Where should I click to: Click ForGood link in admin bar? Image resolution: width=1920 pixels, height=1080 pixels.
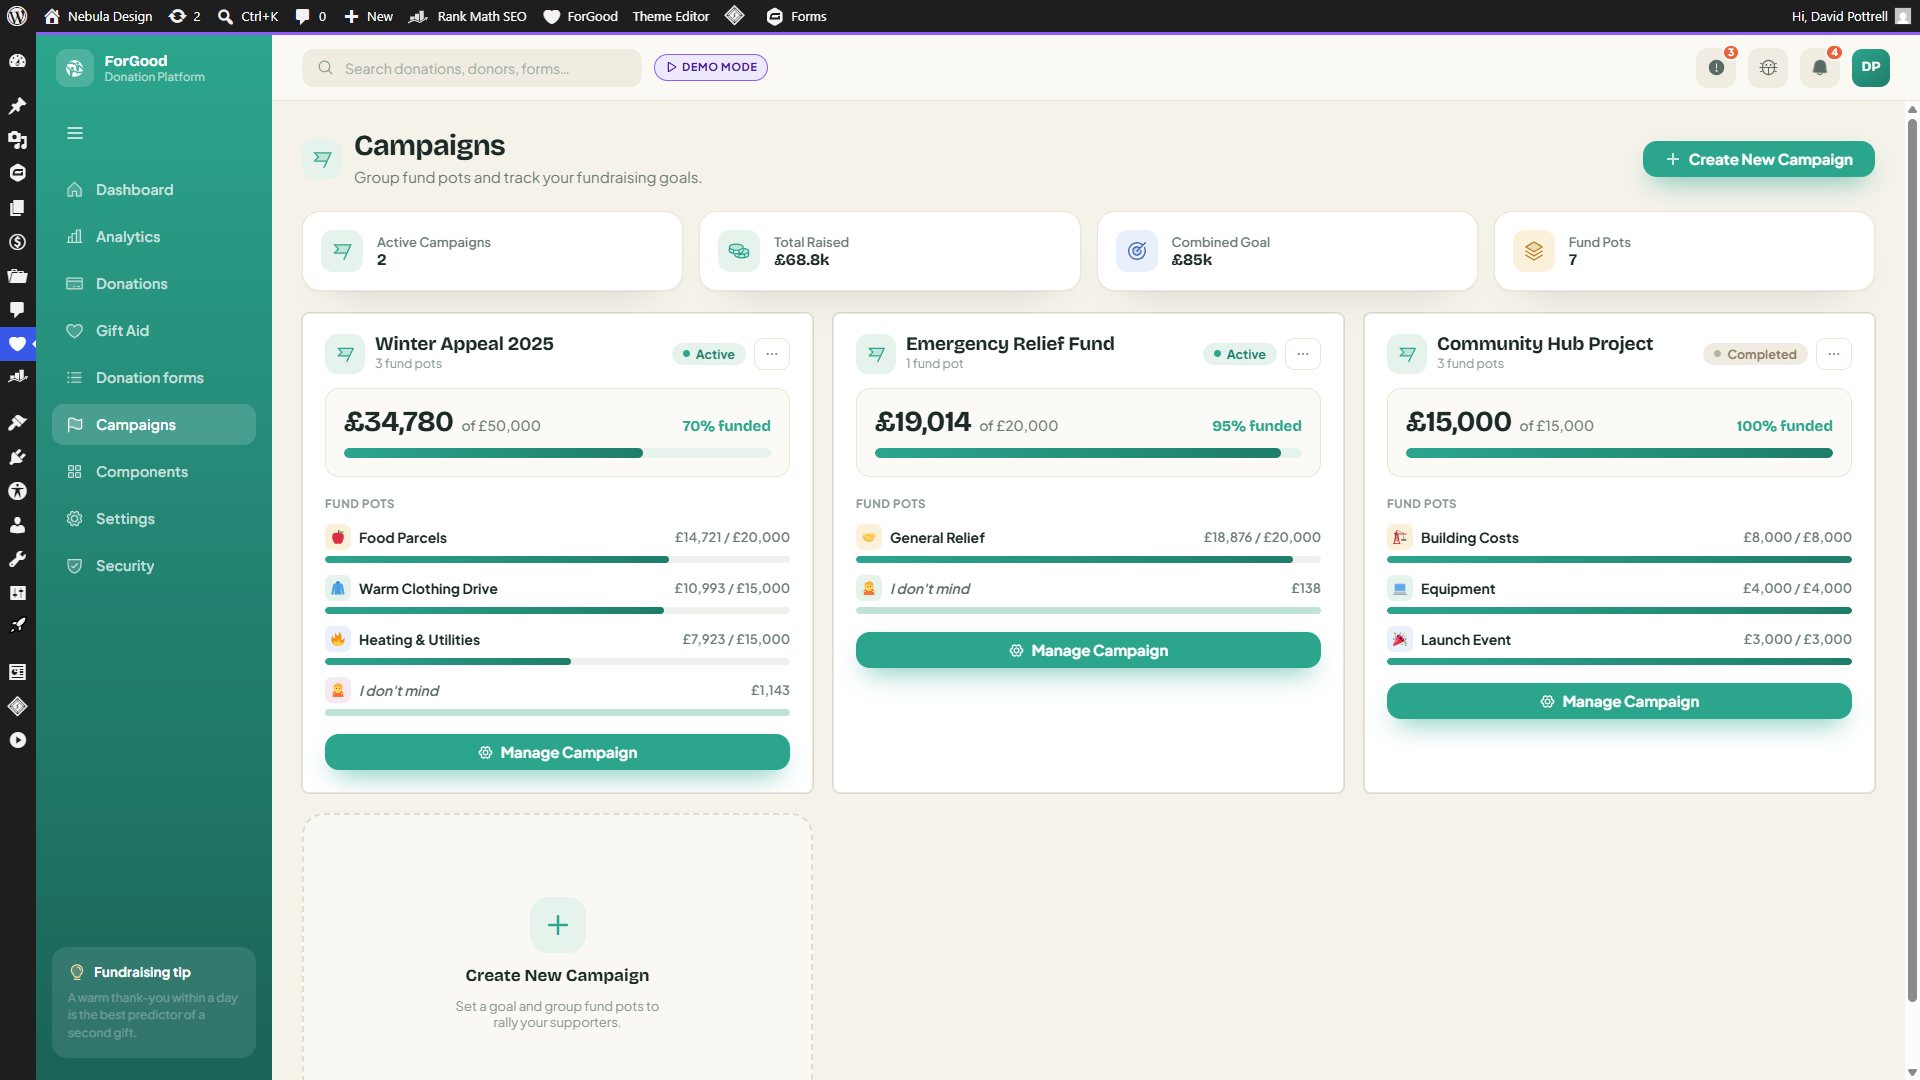point(581,16)
